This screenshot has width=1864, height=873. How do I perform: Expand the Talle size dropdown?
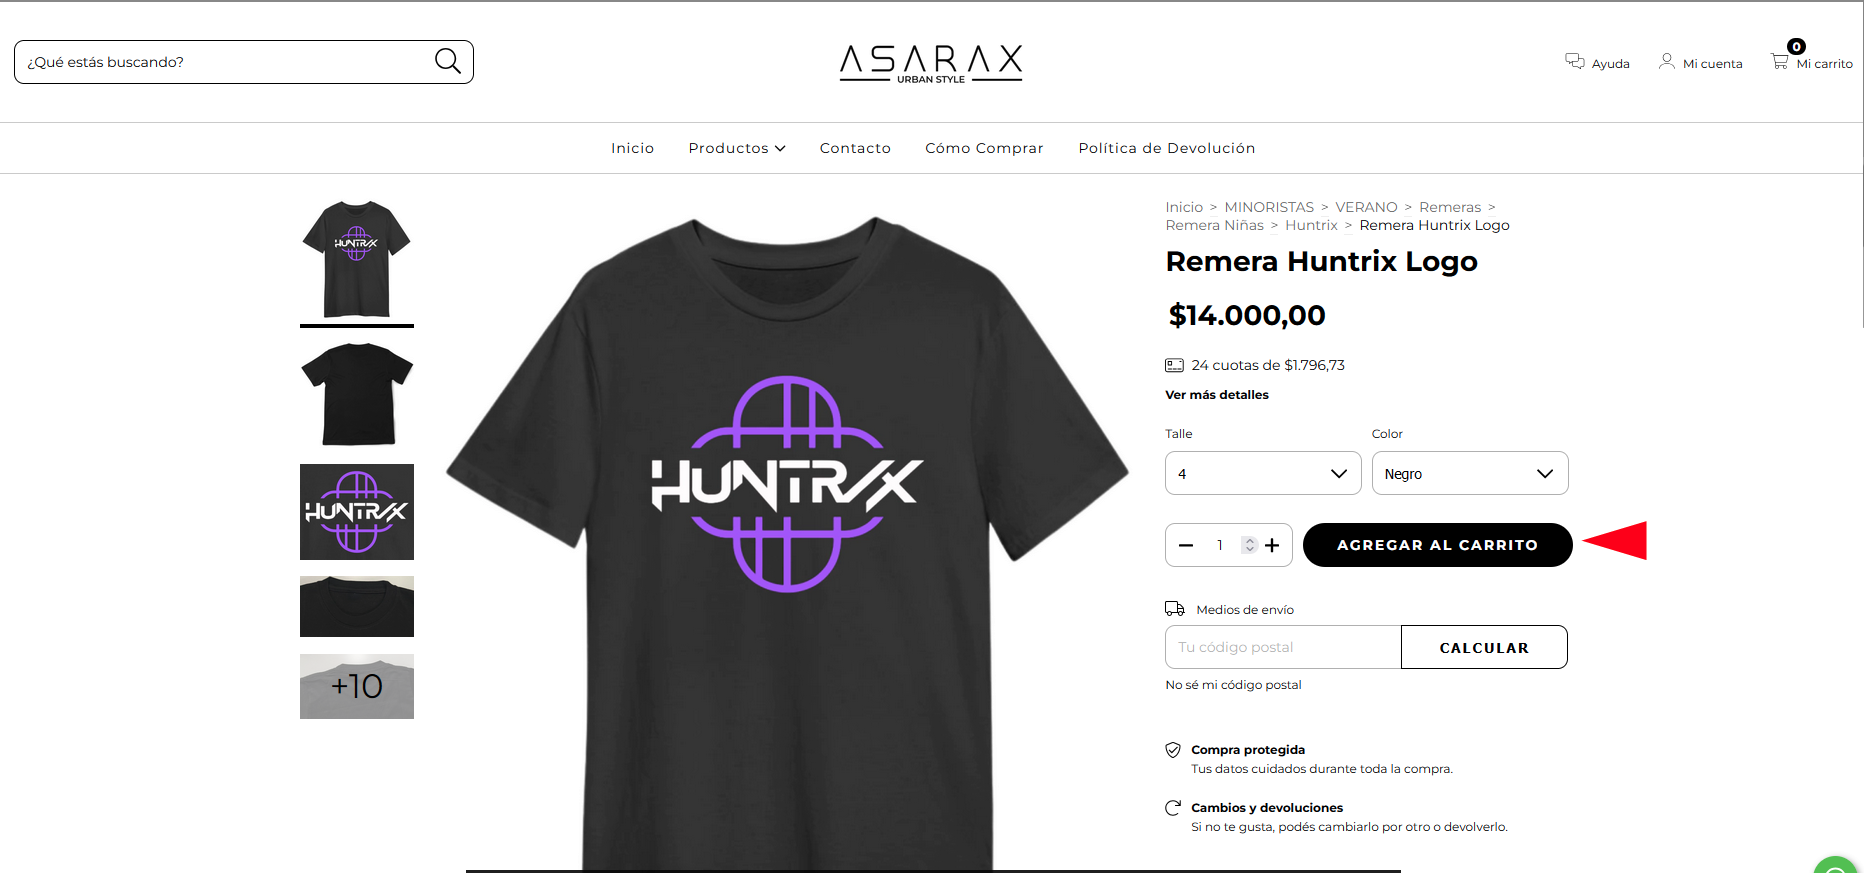pos(1263,473)
